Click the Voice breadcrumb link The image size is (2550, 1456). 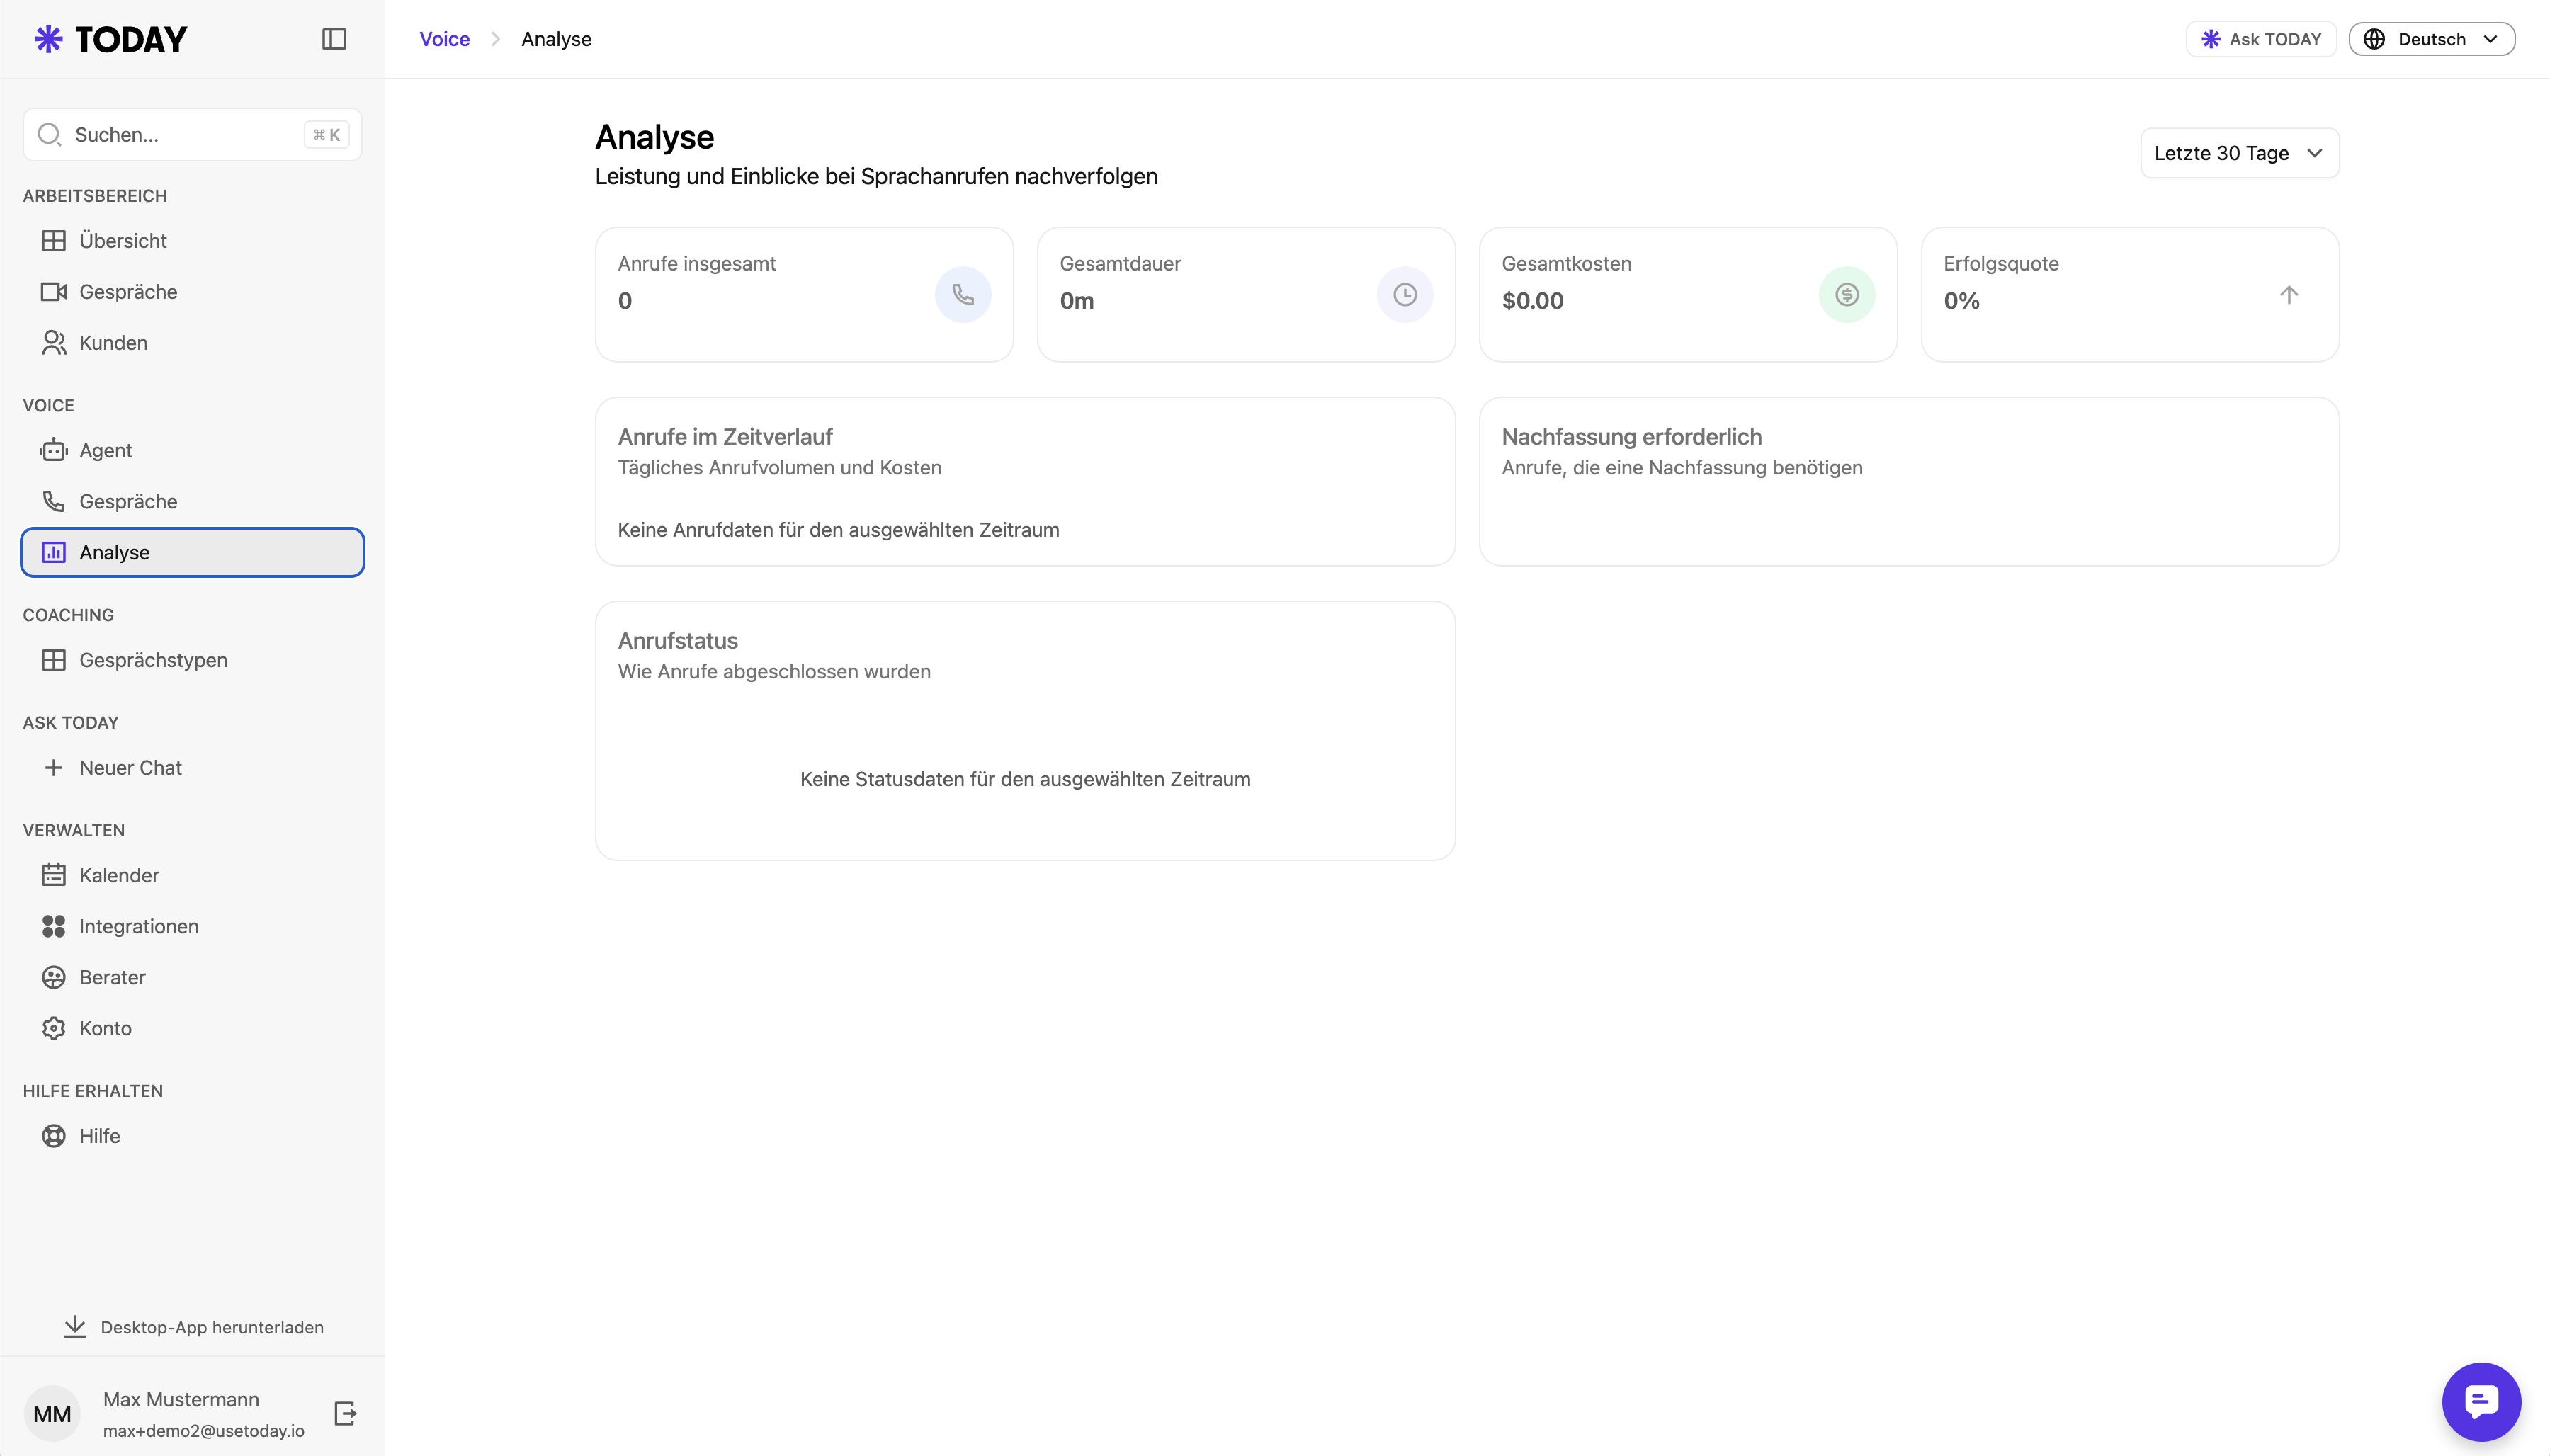[x=444, y=39]
